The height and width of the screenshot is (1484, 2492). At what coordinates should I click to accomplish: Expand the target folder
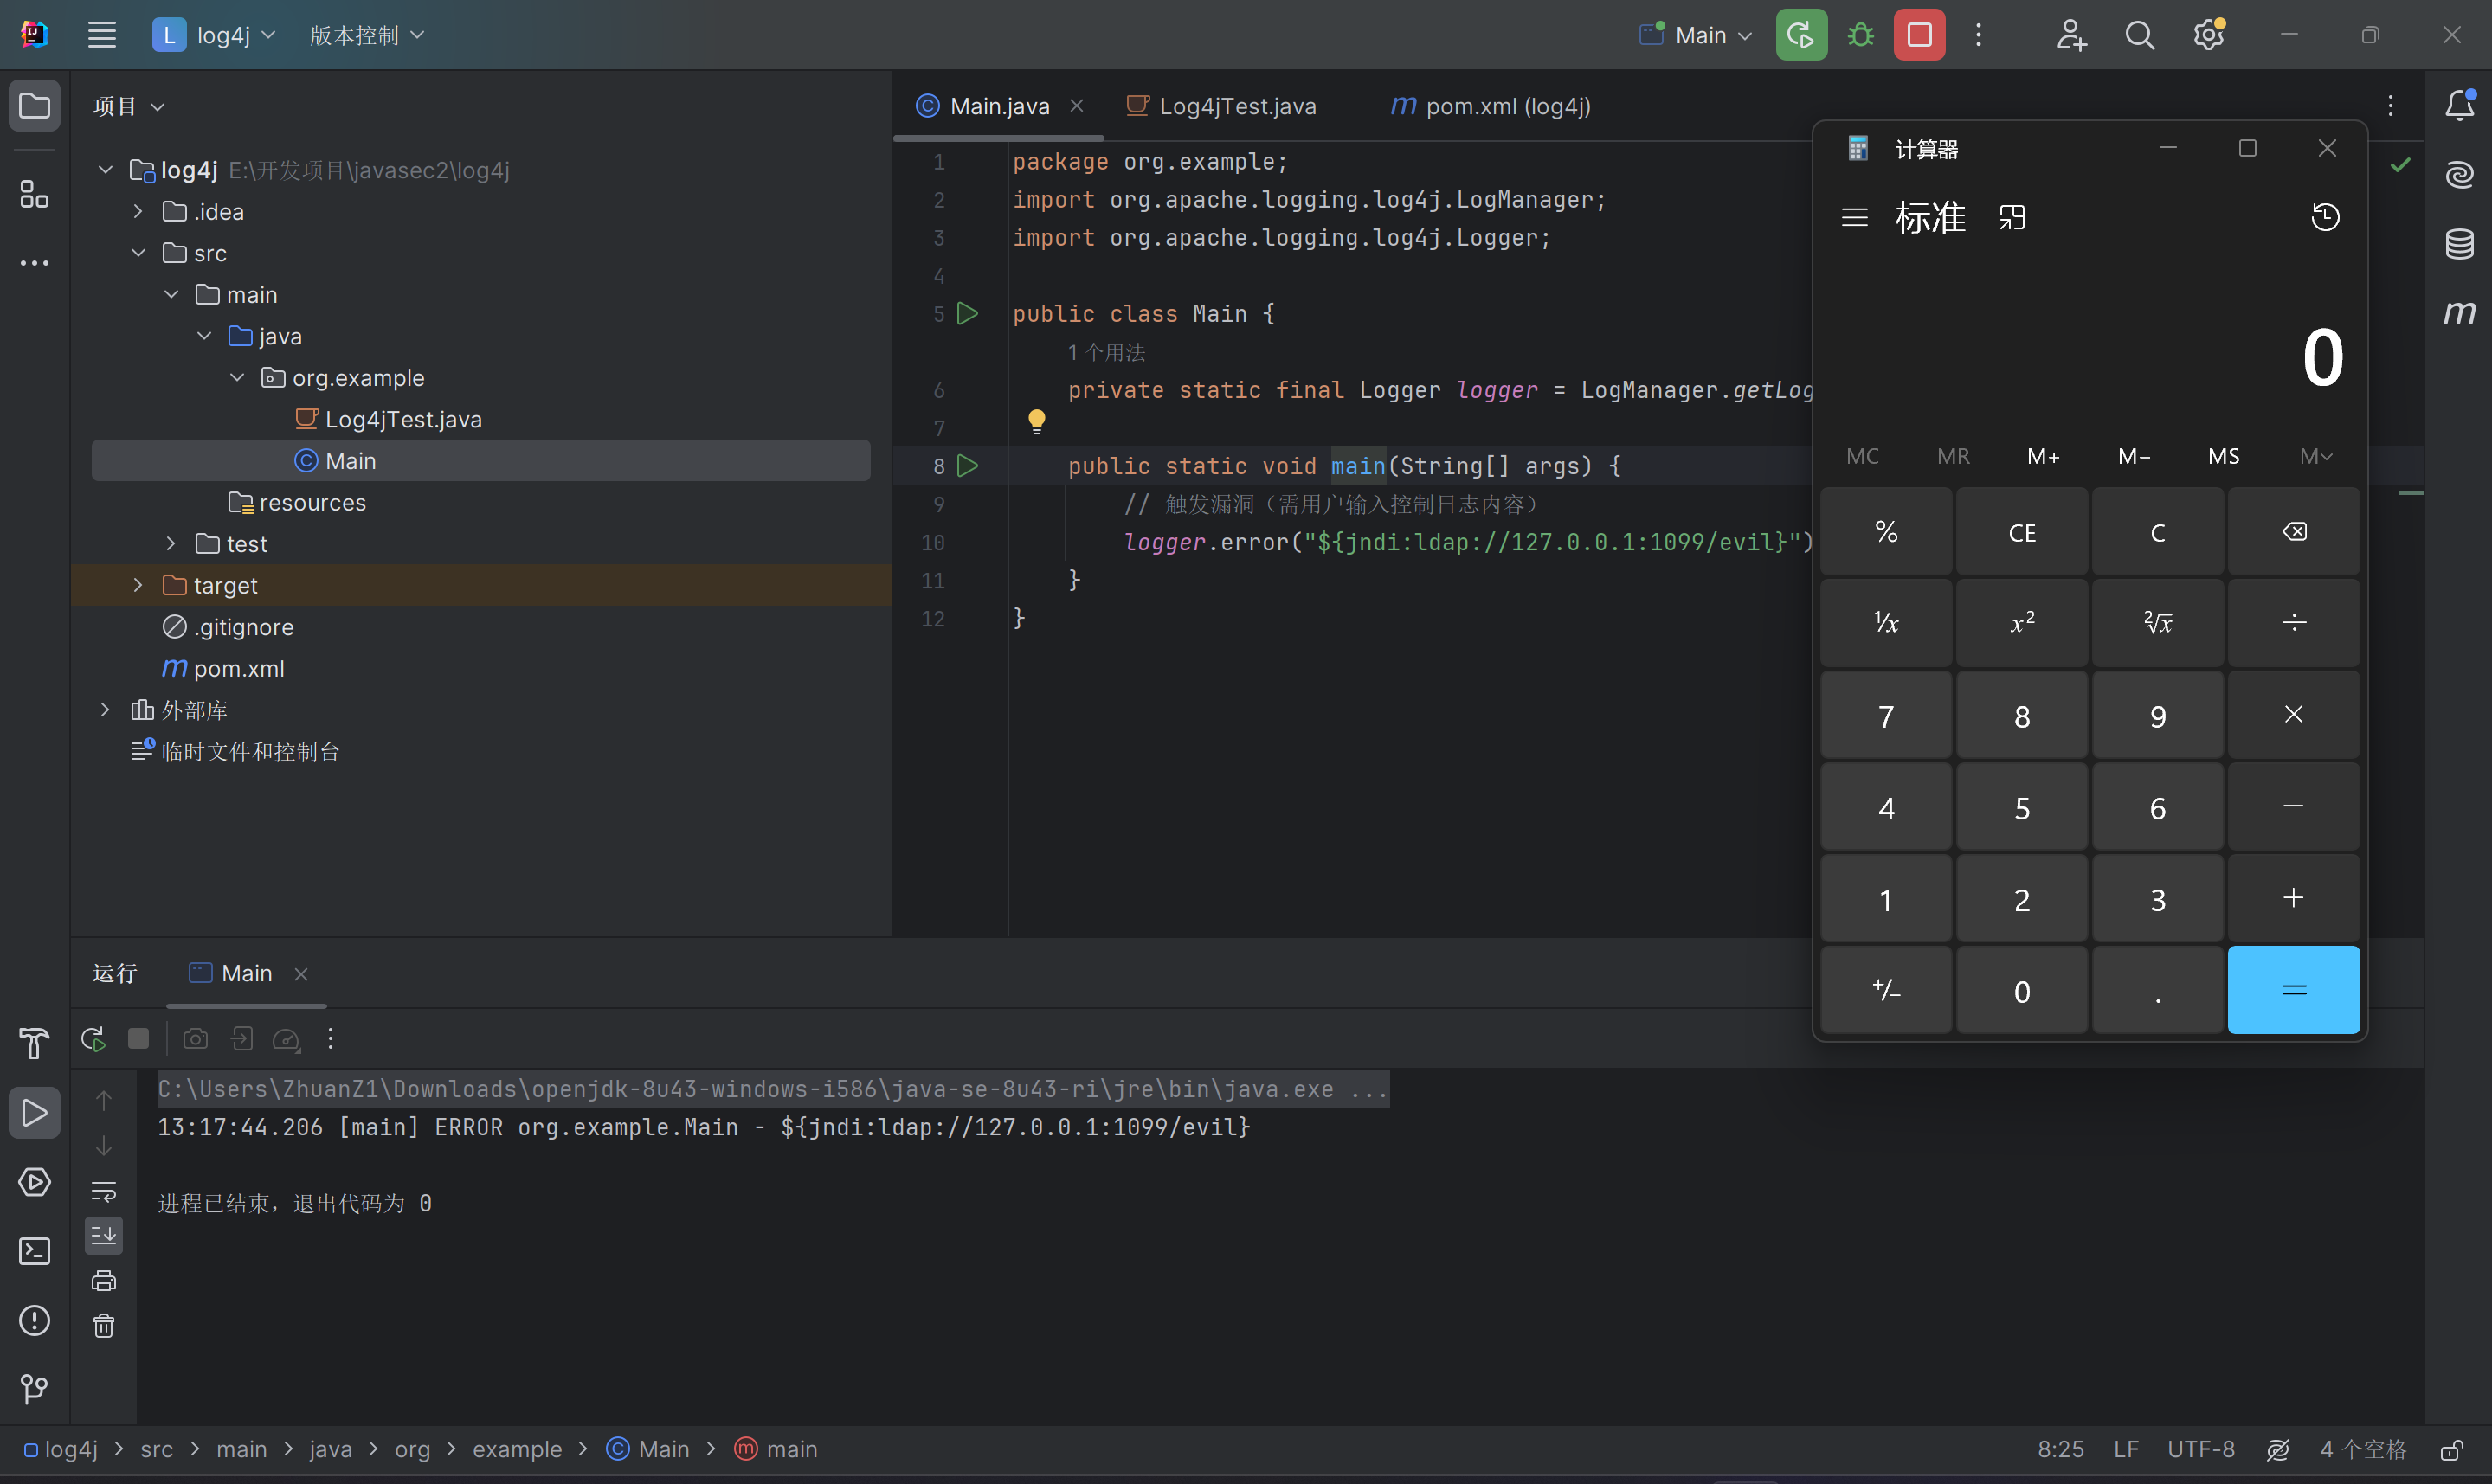[x=138, y=585]
